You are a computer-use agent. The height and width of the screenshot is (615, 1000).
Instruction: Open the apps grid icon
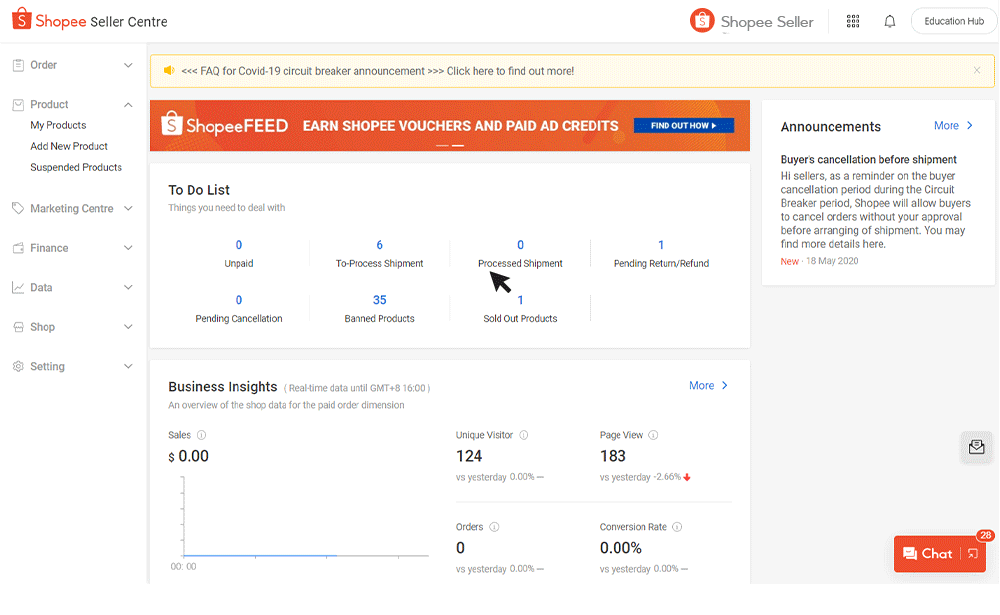[x=853, y=21]
